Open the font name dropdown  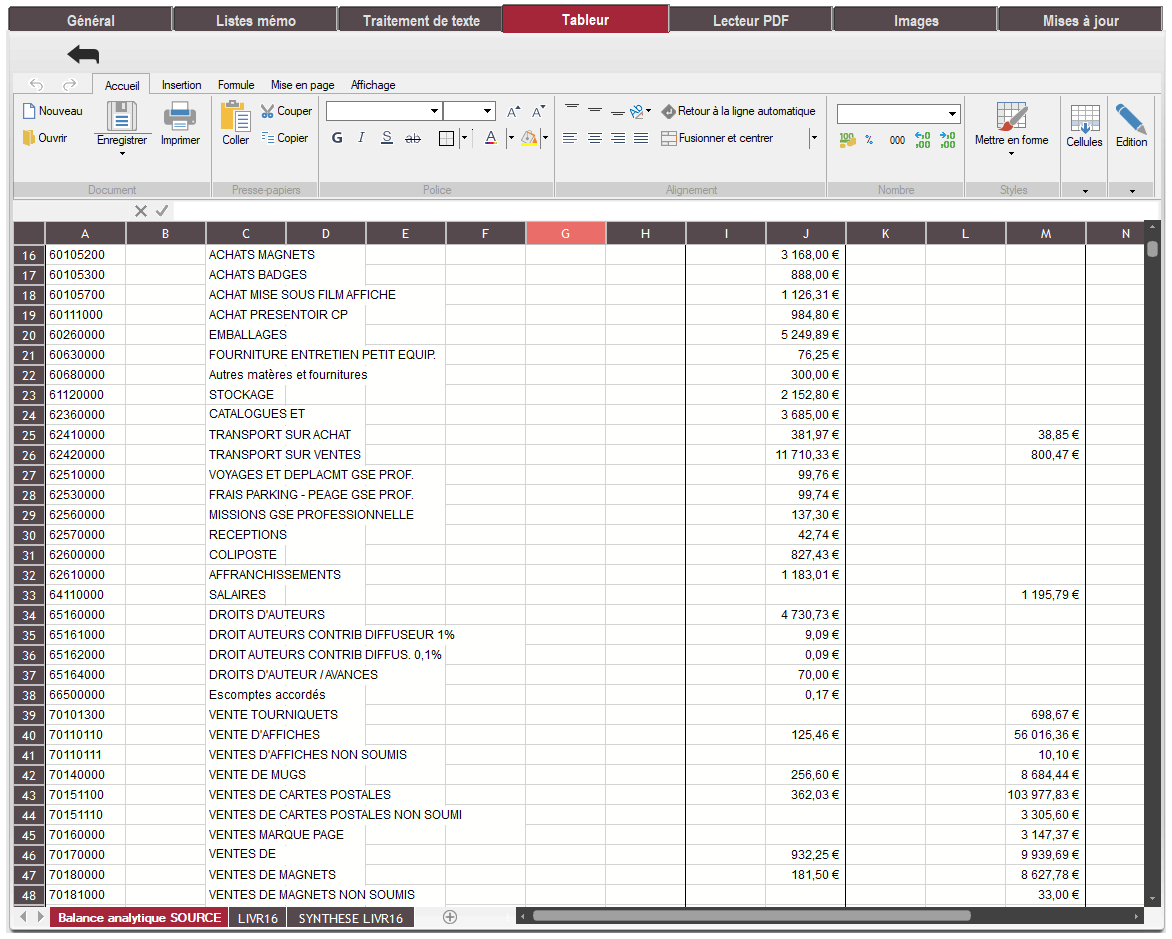pyautogui.click(x=434, y=111)
